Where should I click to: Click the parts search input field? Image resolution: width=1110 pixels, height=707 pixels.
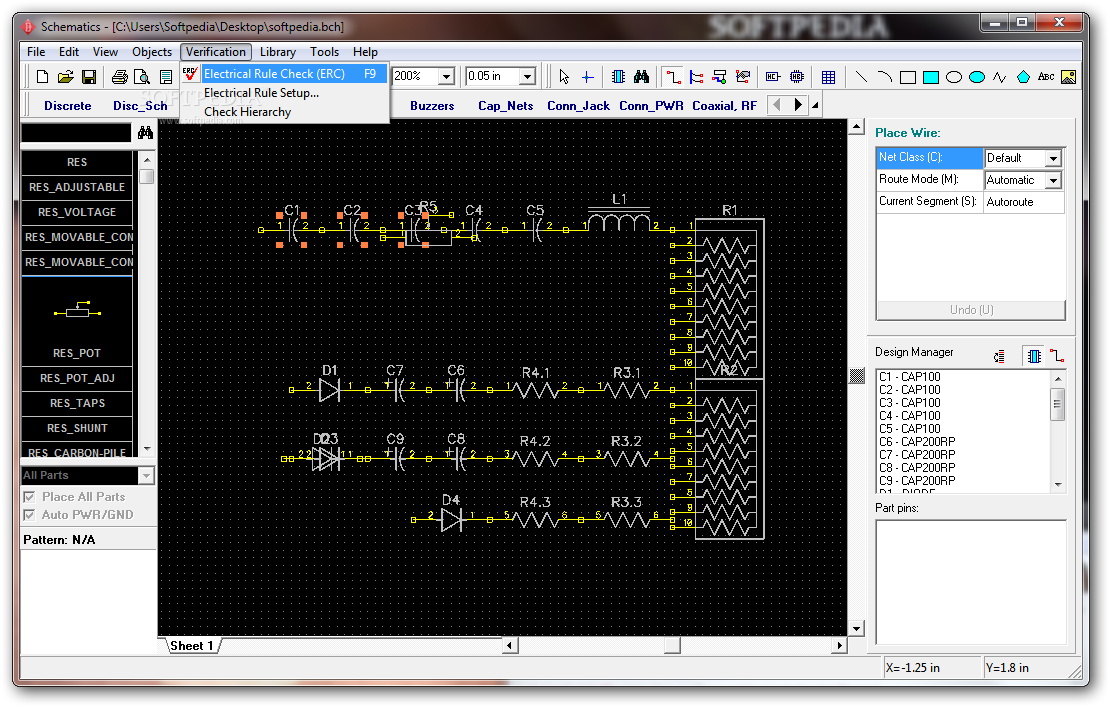[x=76, y=132]
